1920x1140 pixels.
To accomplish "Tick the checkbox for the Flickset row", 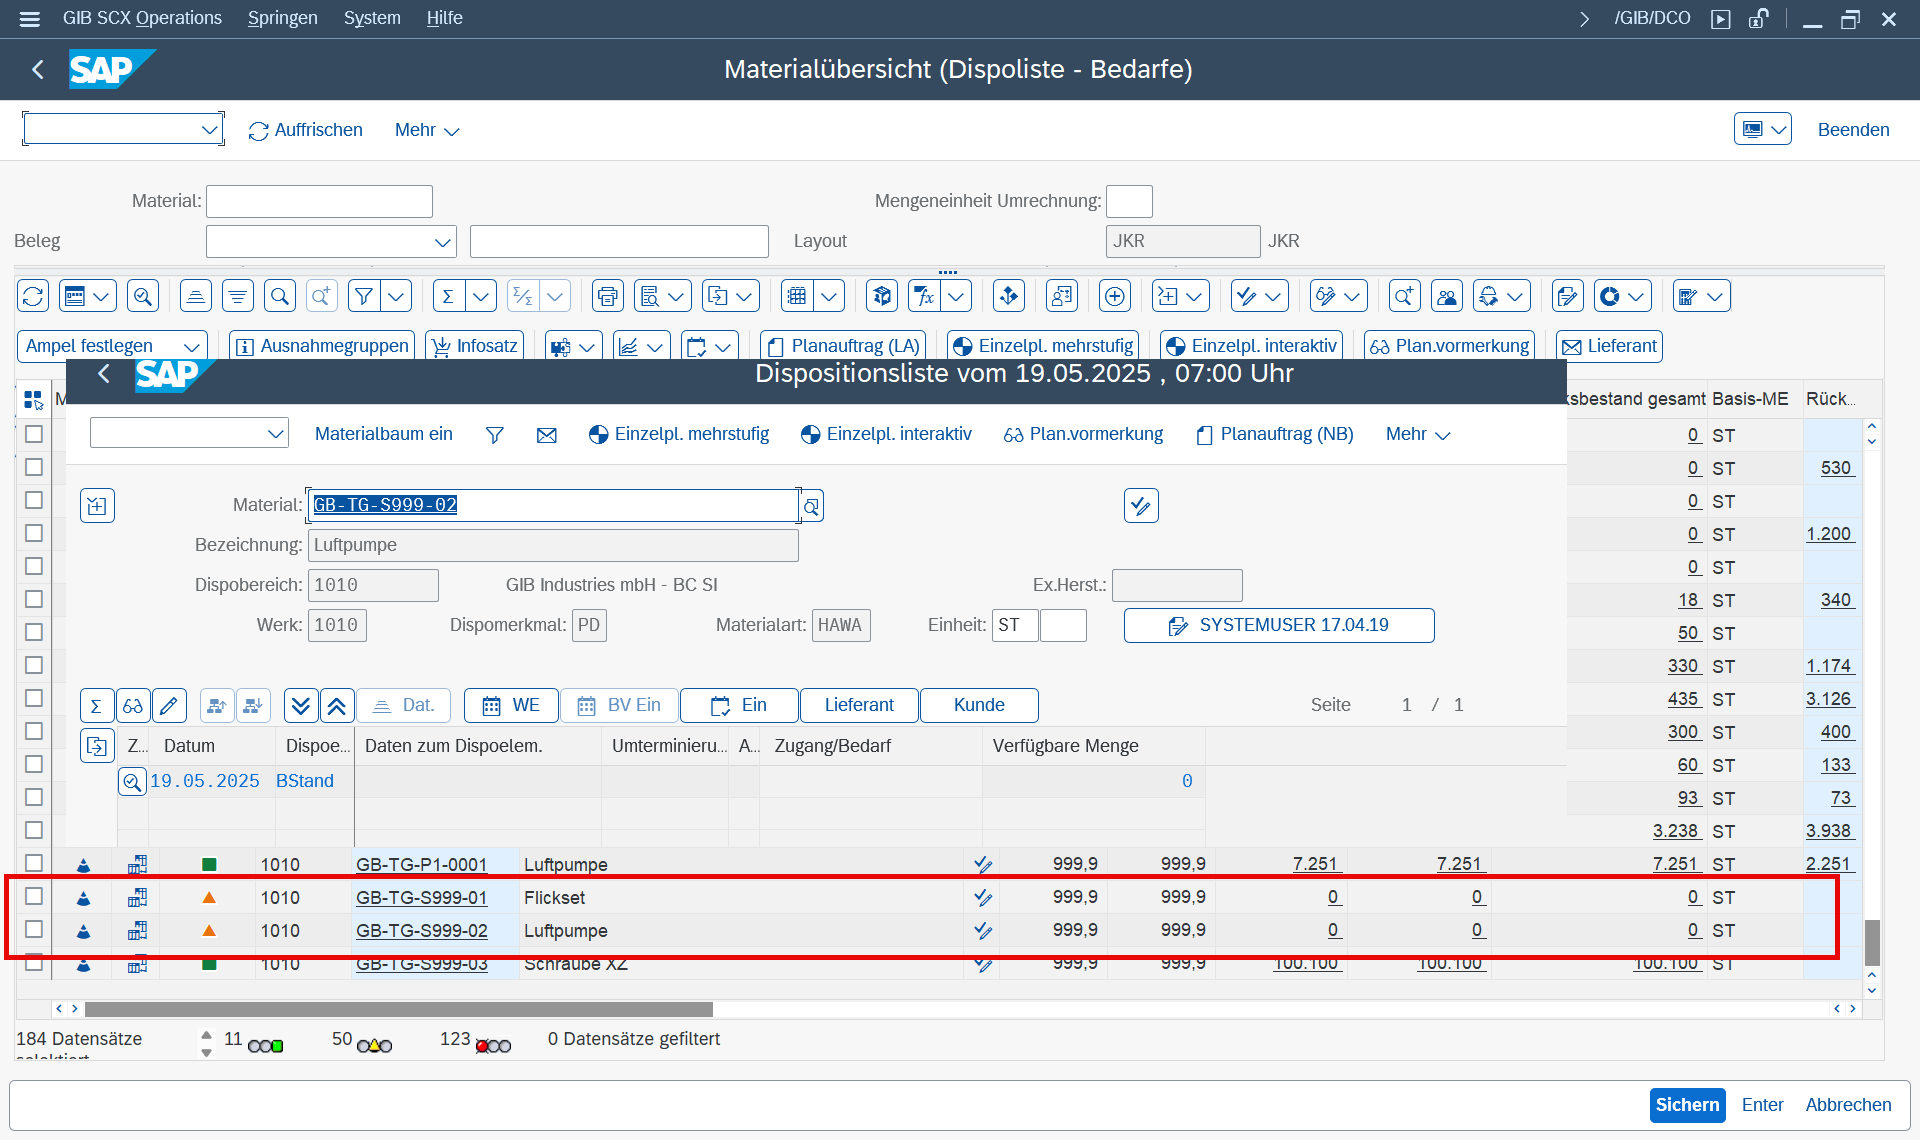I will pos(34,897).
